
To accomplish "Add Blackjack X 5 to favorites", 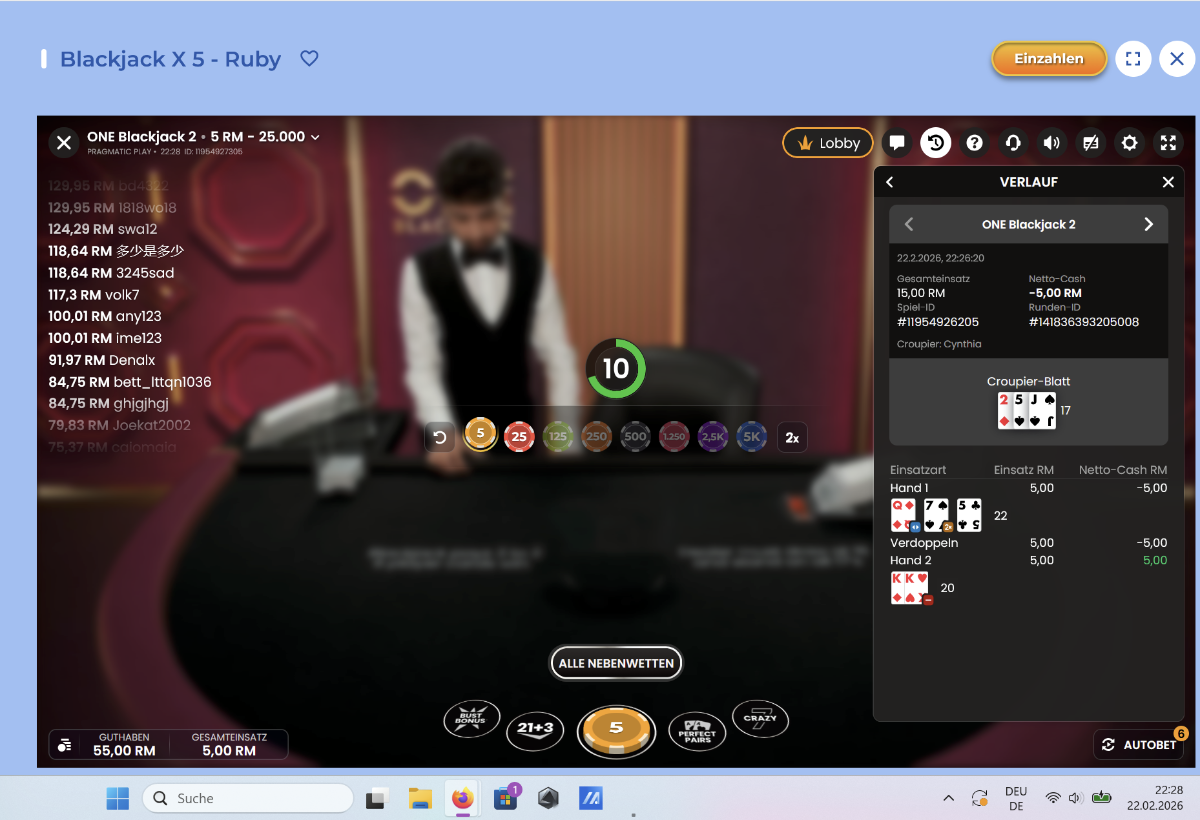I will [x=310, y=59].
